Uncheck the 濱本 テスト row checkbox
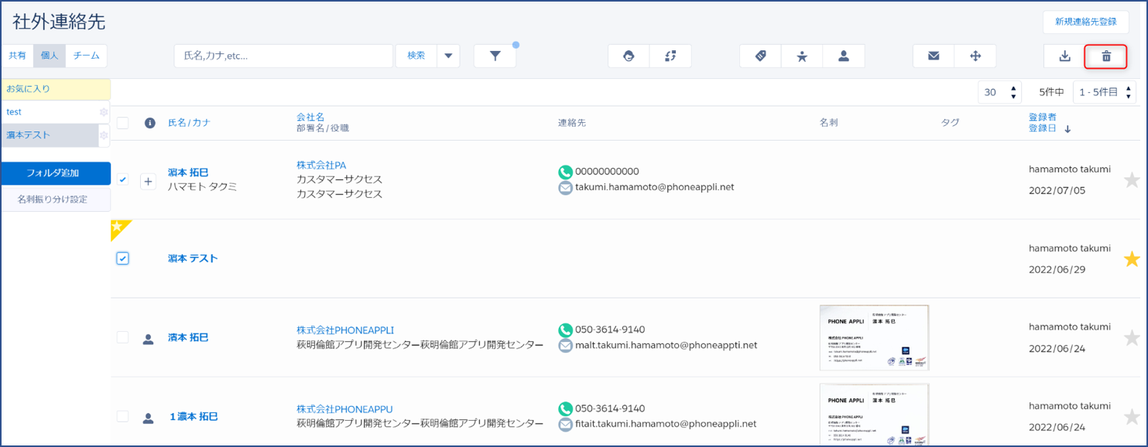This screenshot has height=447, width=1148. (123, 258)
